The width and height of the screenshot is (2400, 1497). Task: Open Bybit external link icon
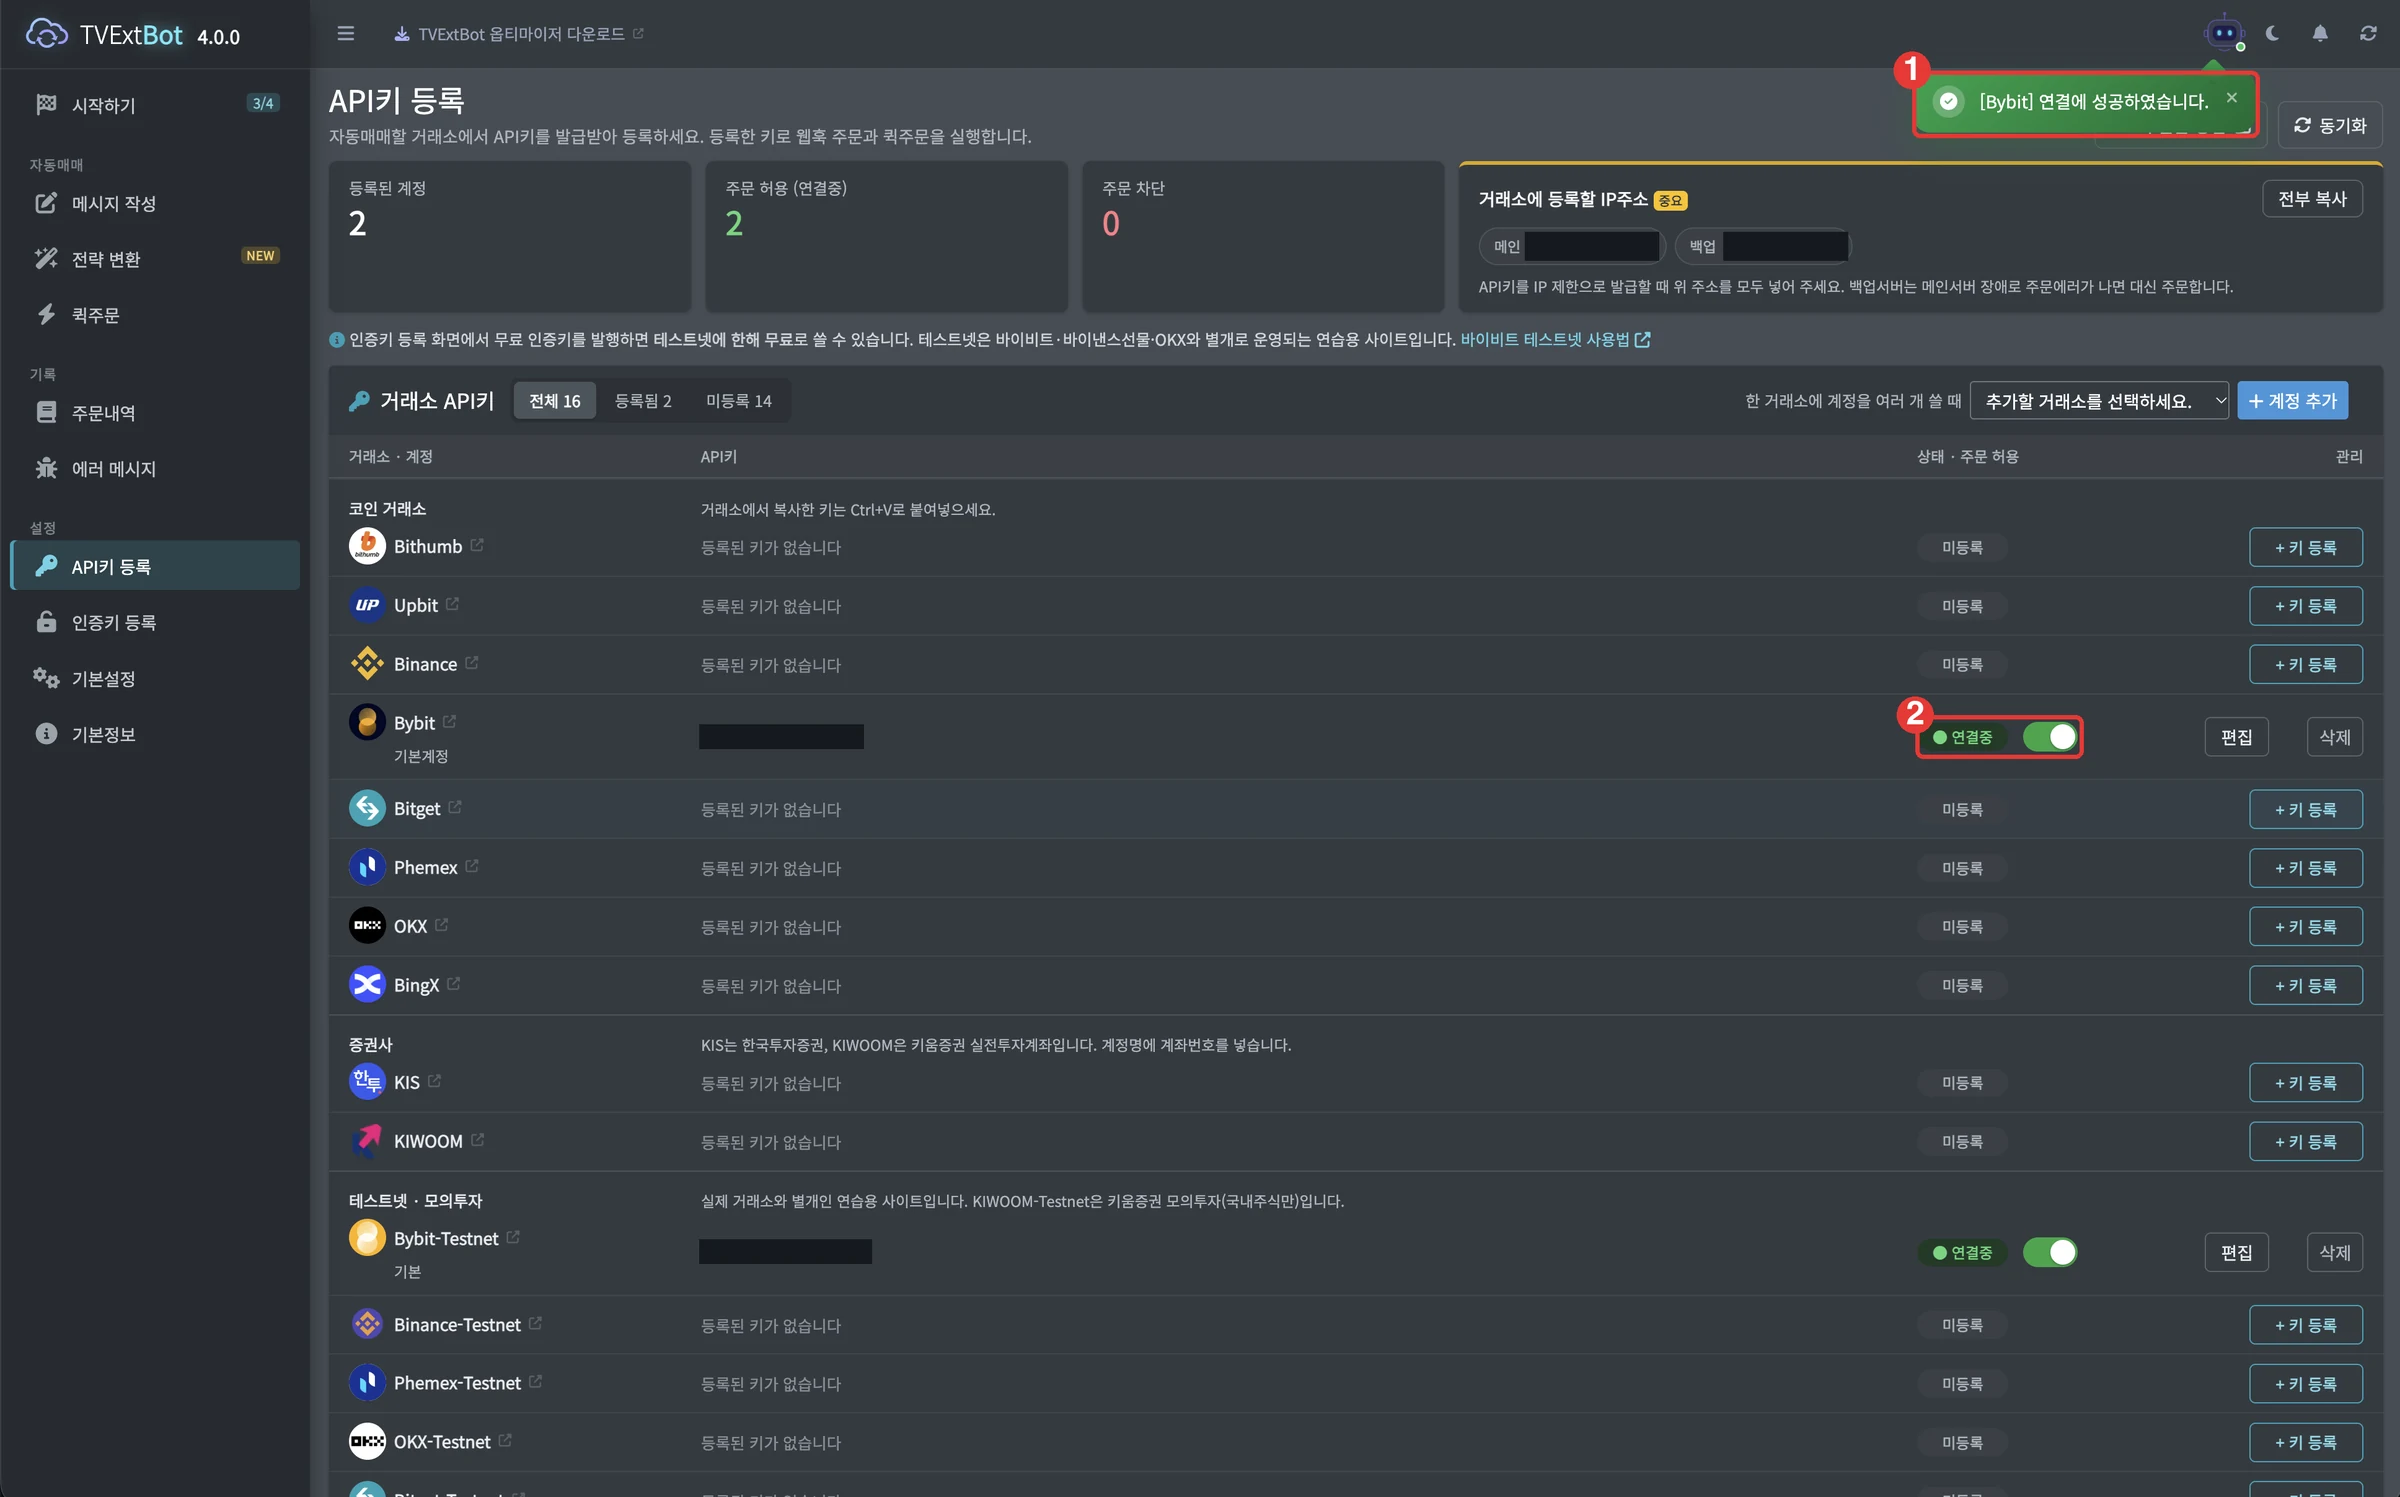(x=450, y=721)
